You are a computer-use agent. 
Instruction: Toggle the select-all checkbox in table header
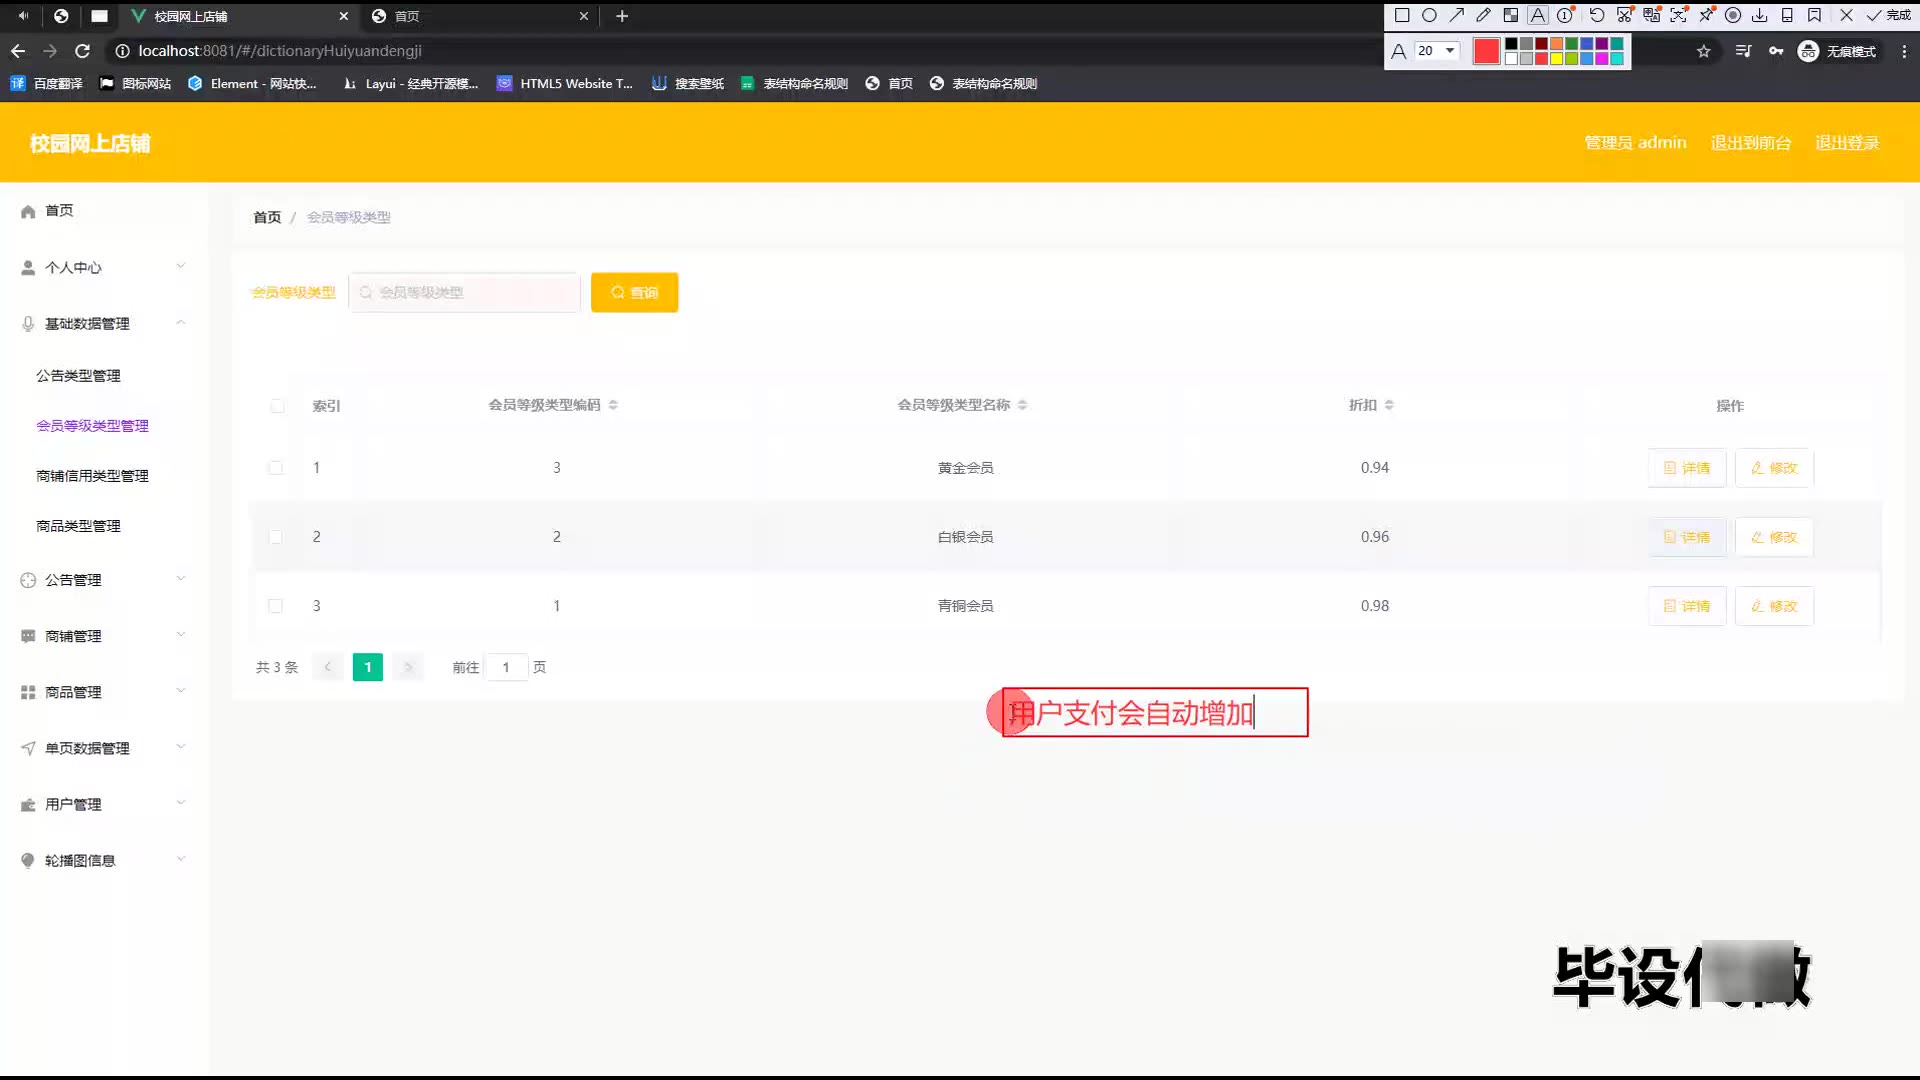[x=277, y=406]
